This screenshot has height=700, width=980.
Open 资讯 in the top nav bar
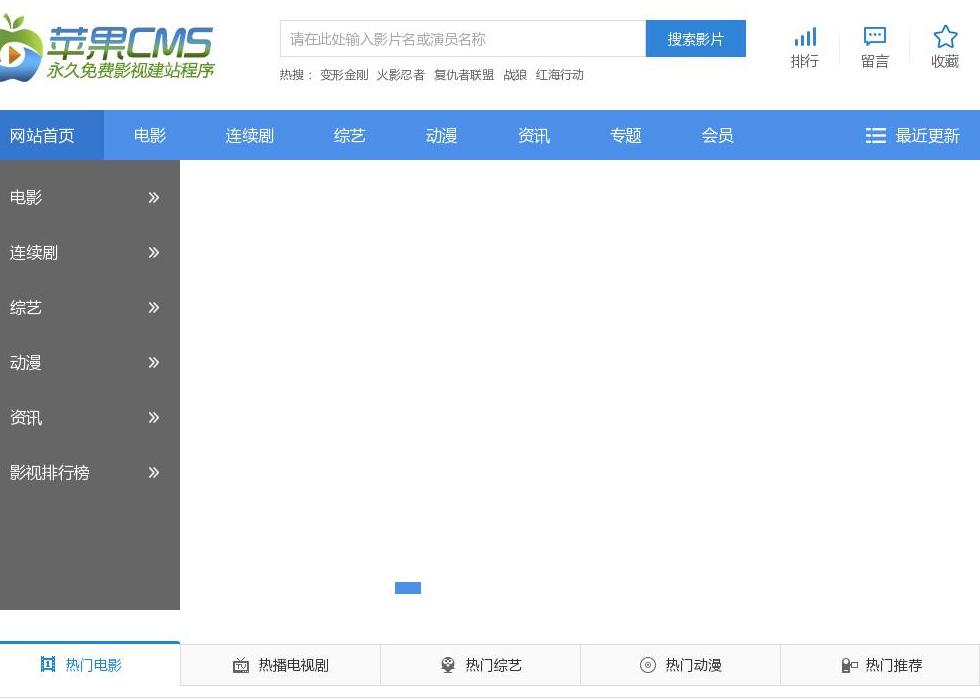[x=534, y=135]
